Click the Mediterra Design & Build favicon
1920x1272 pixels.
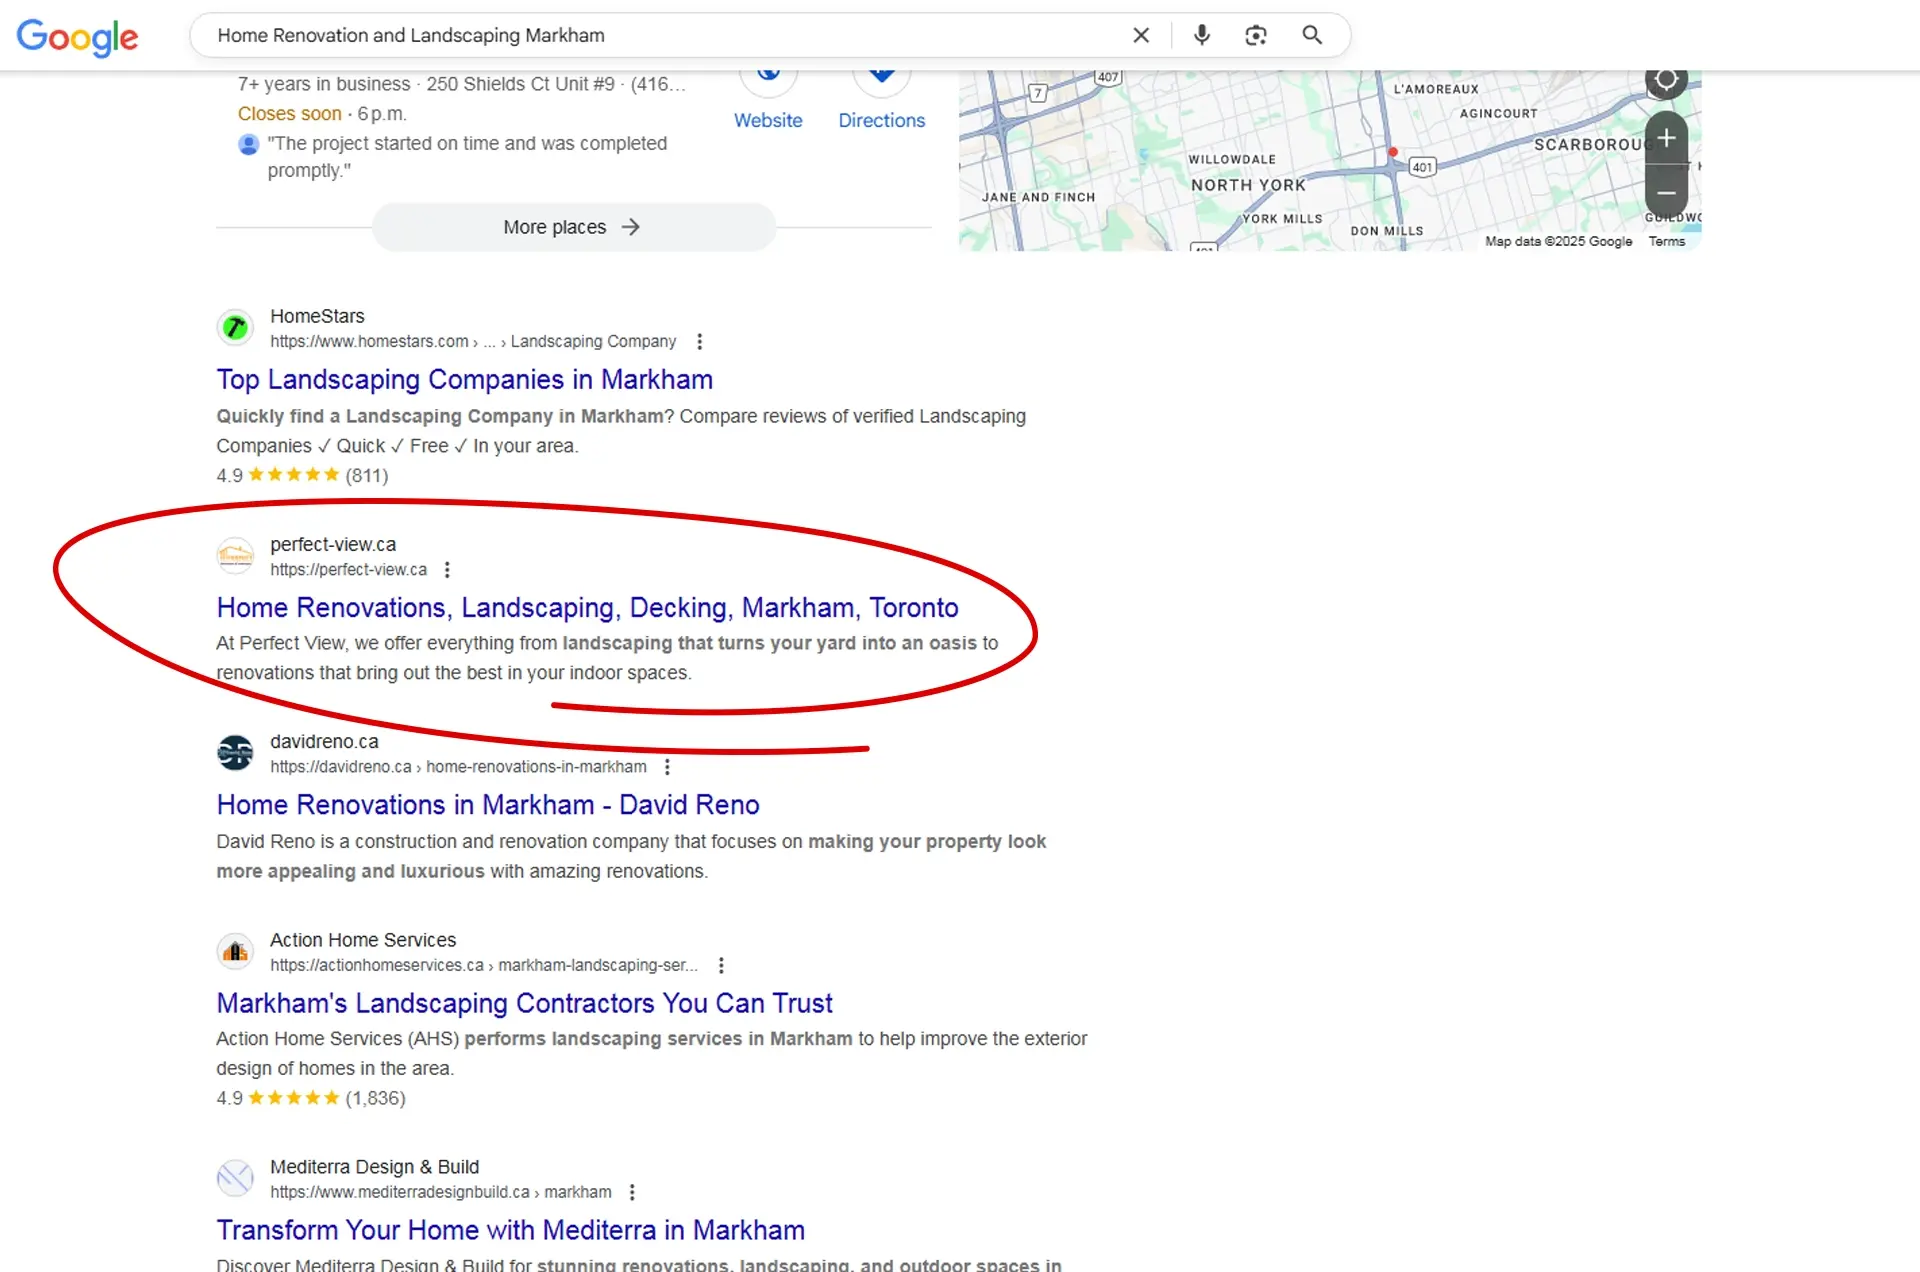235,1178
